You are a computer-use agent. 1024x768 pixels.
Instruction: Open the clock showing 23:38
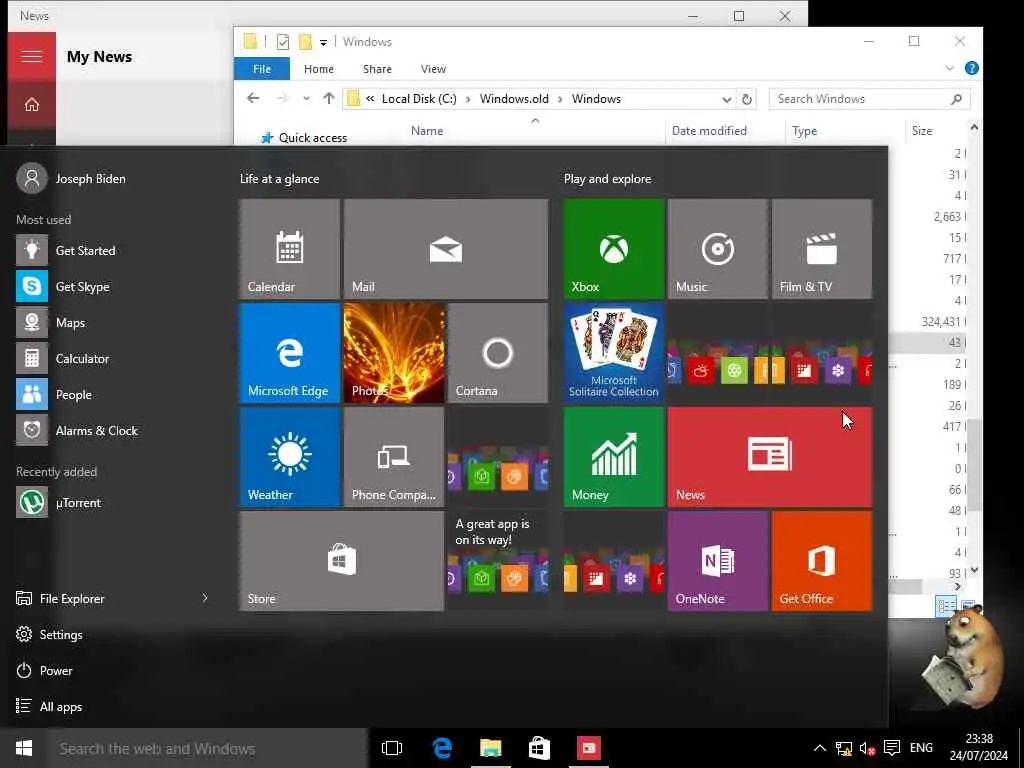[978, 747]
